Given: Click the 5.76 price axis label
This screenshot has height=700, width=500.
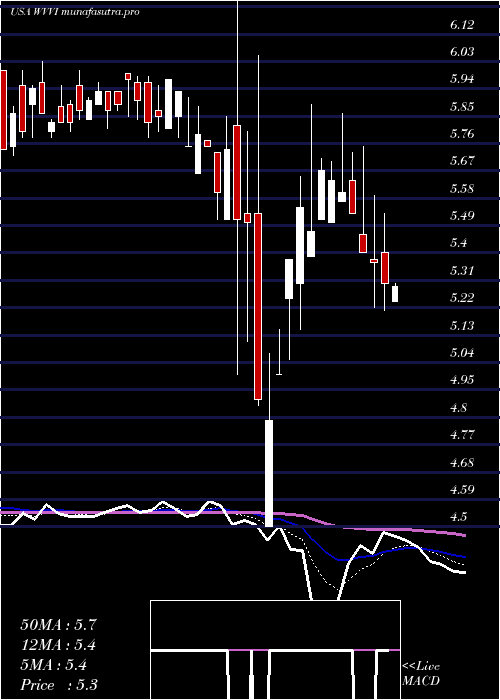Looking at the screenshot, I should tap(462, 134).
